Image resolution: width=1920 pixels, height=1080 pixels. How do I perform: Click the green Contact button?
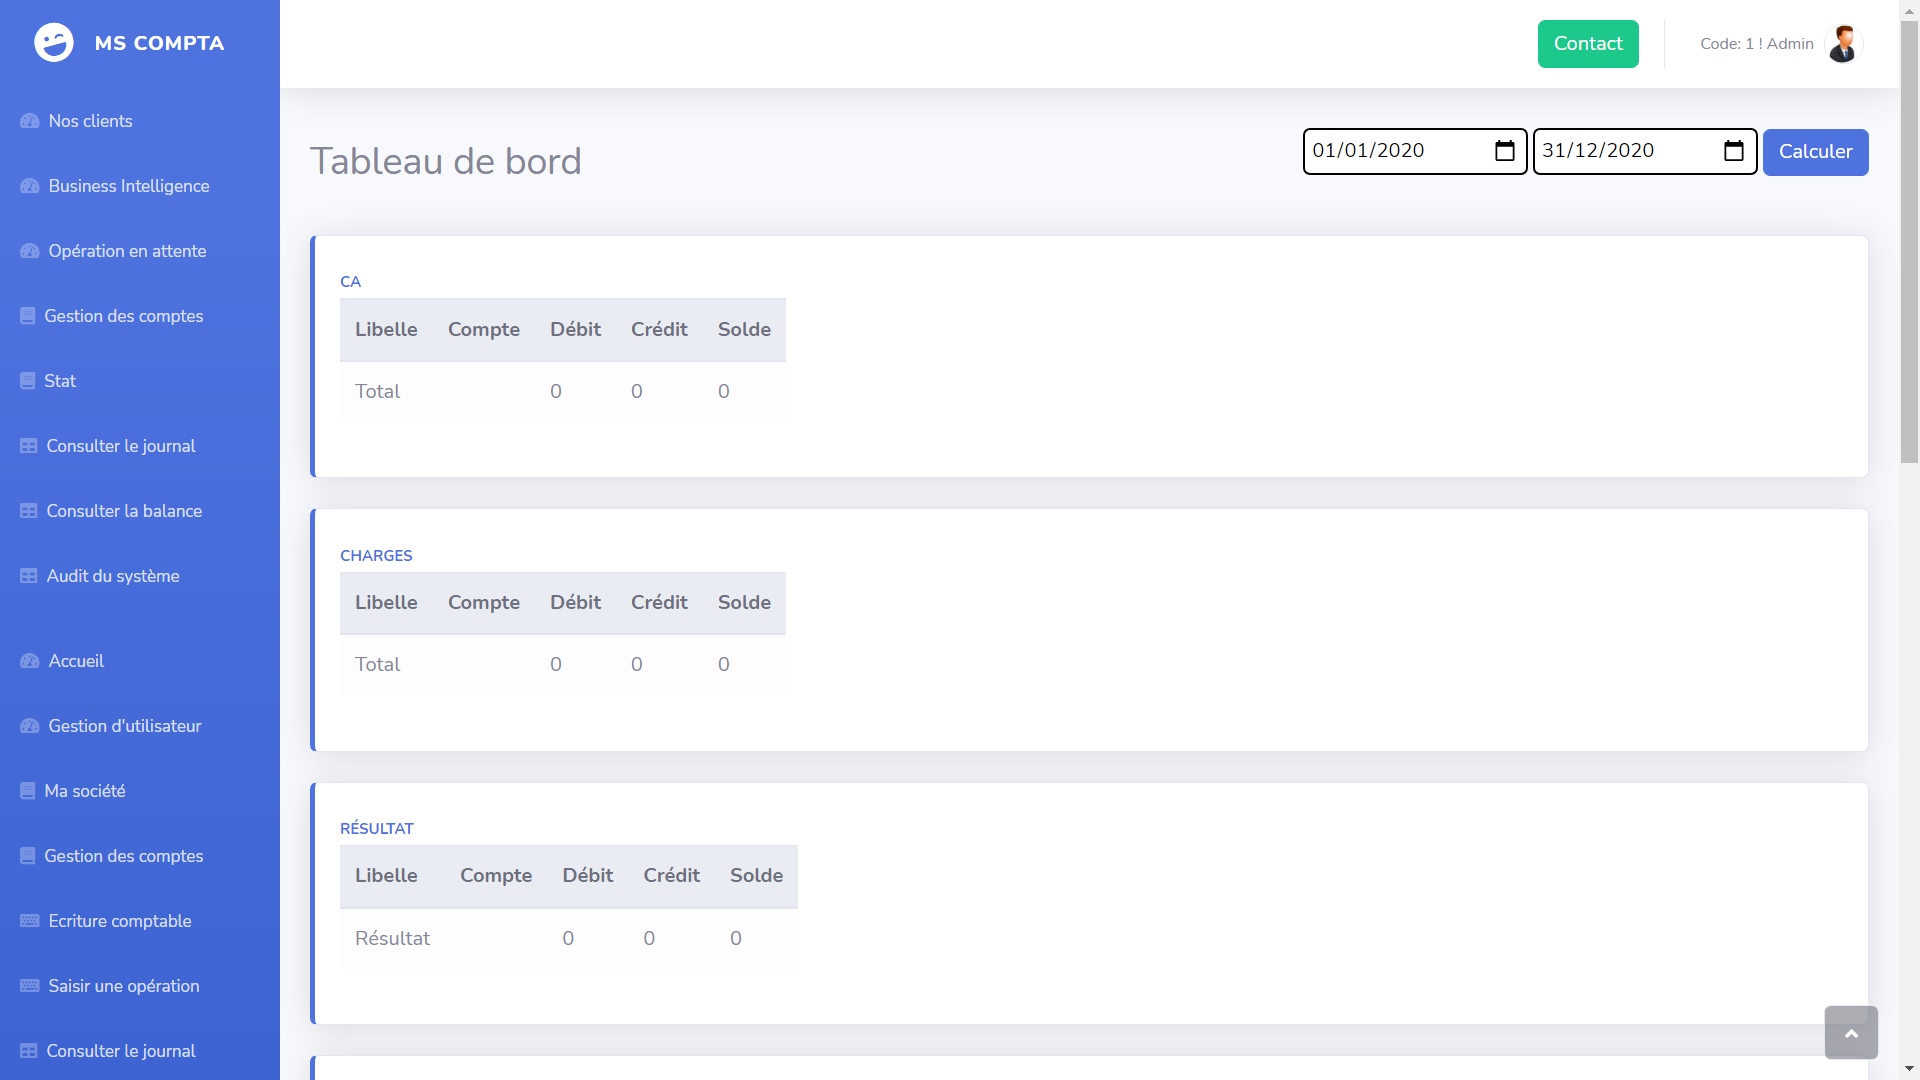pos(1588,44)
